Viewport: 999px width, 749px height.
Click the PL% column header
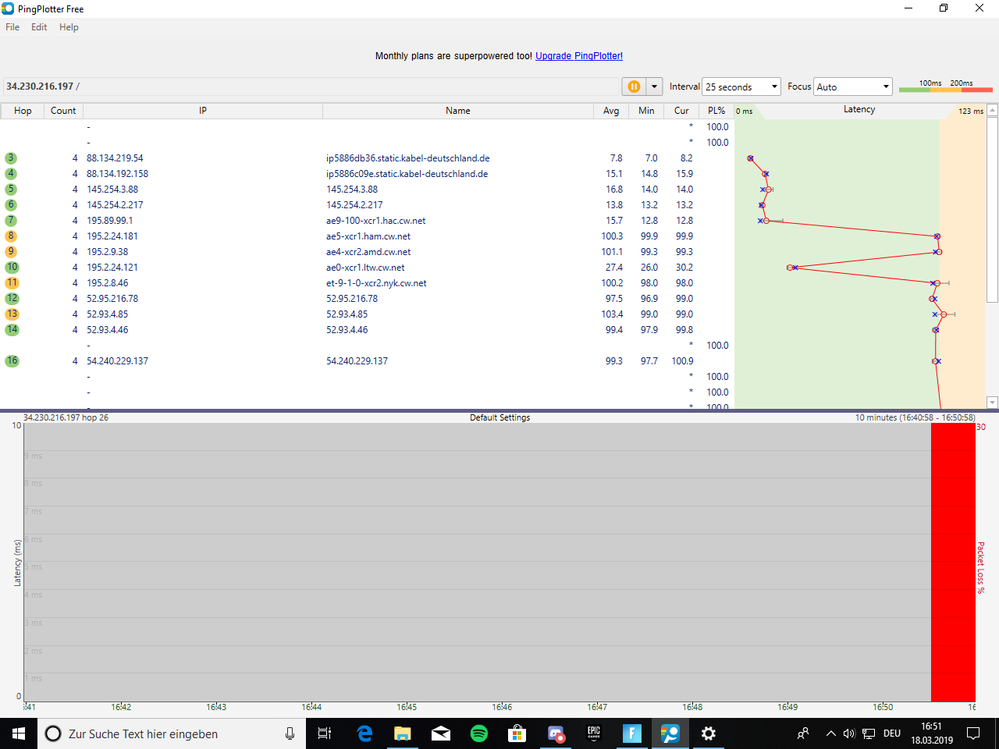(716, 111)
